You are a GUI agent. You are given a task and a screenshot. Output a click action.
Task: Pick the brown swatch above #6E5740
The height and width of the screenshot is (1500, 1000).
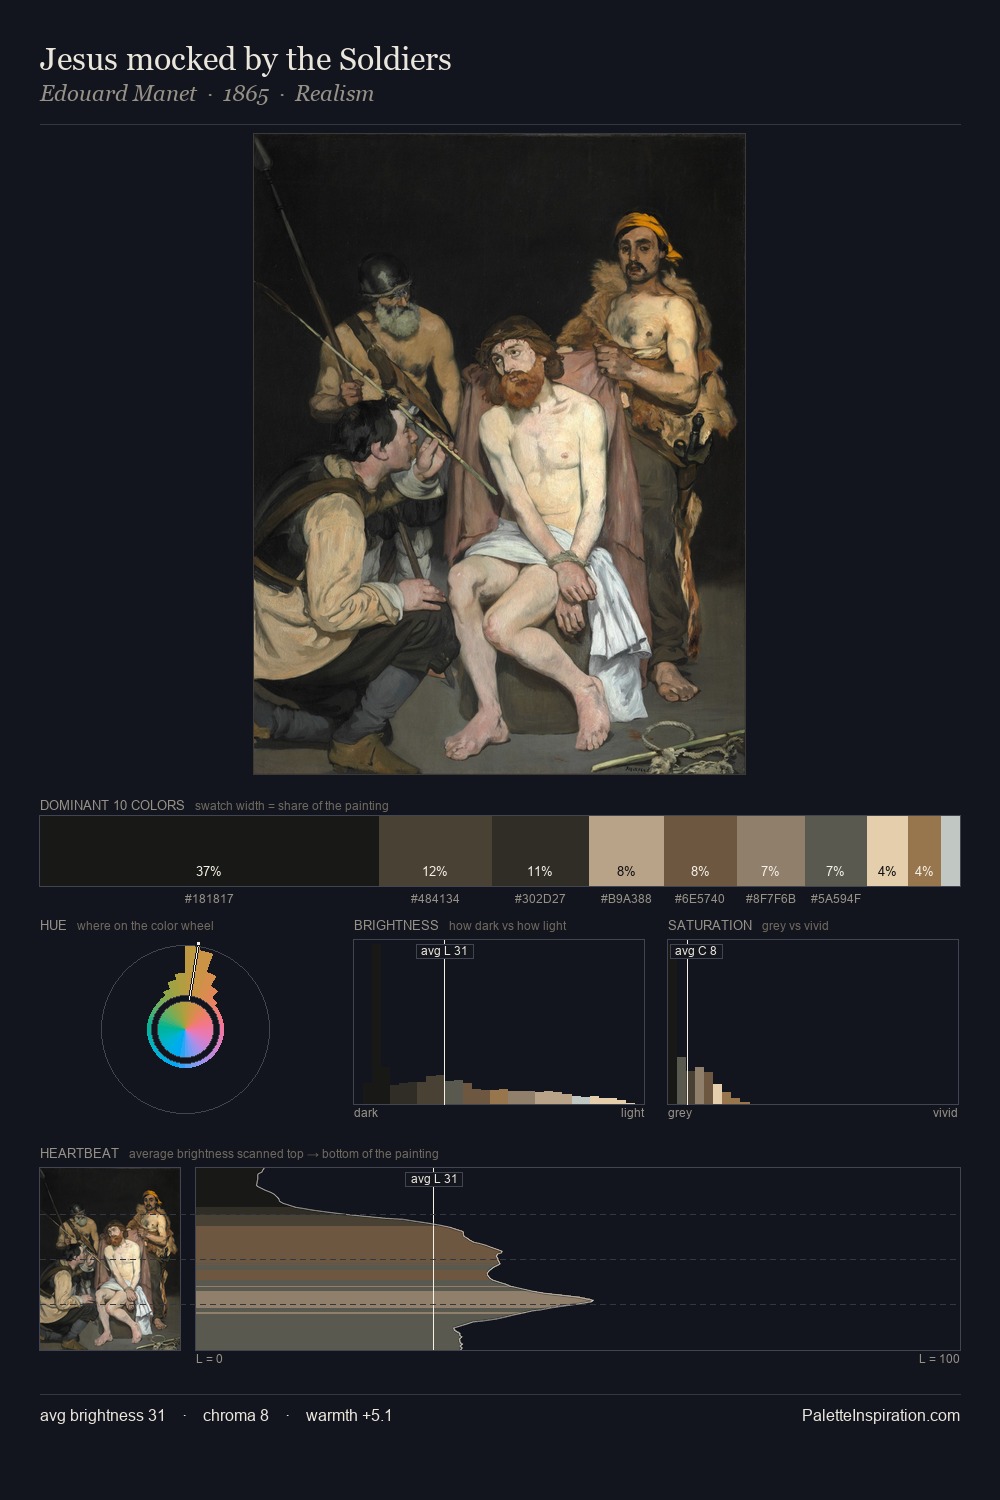[700, 851]
